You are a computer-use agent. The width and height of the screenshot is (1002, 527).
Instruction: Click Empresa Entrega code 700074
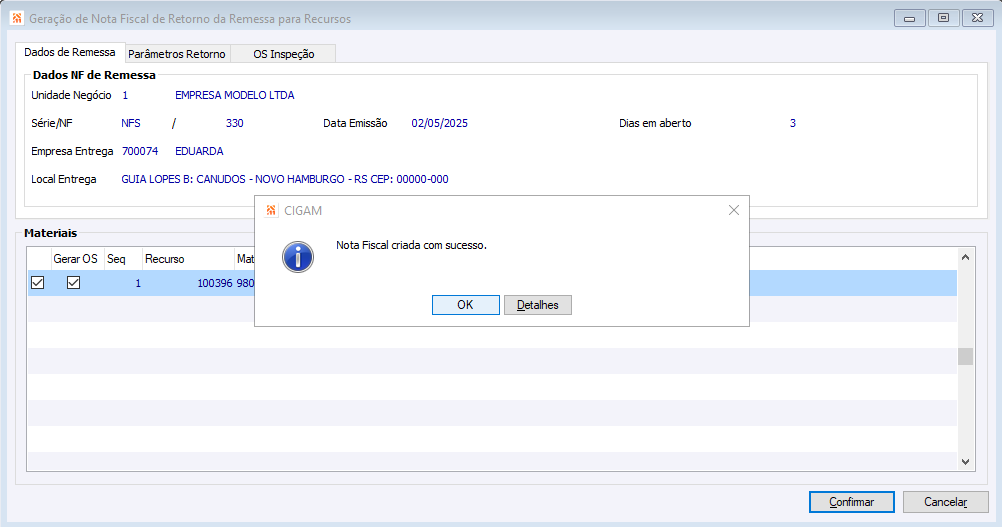pyautogui.click(x=140, y=151)
